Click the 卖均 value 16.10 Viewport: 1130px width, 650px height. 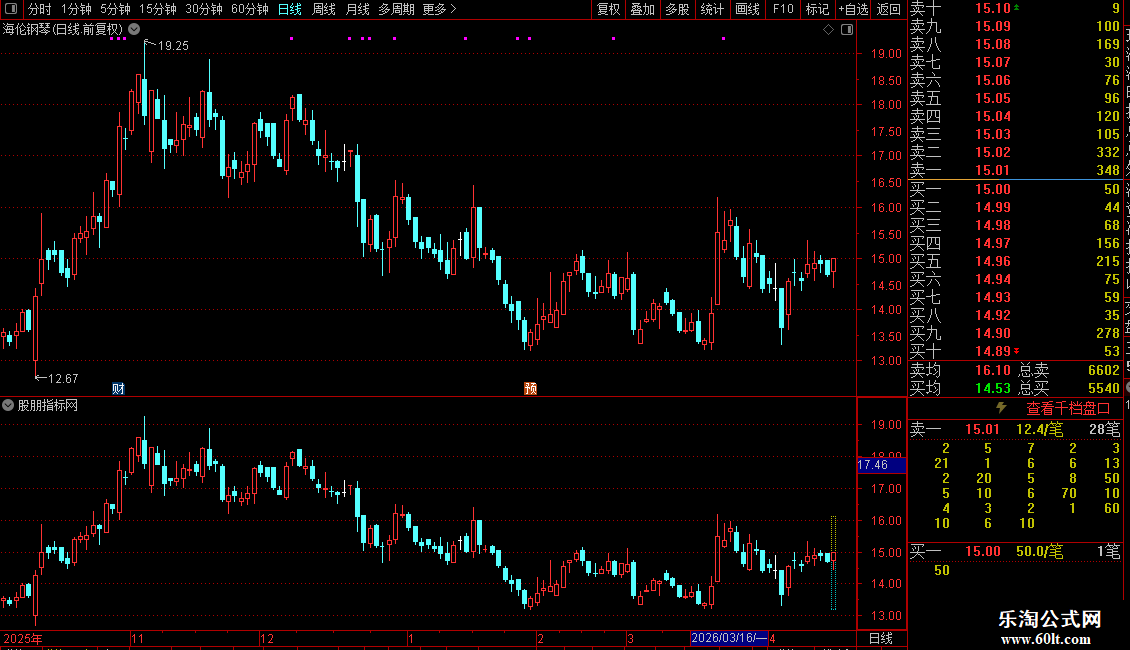coord(992,370)
